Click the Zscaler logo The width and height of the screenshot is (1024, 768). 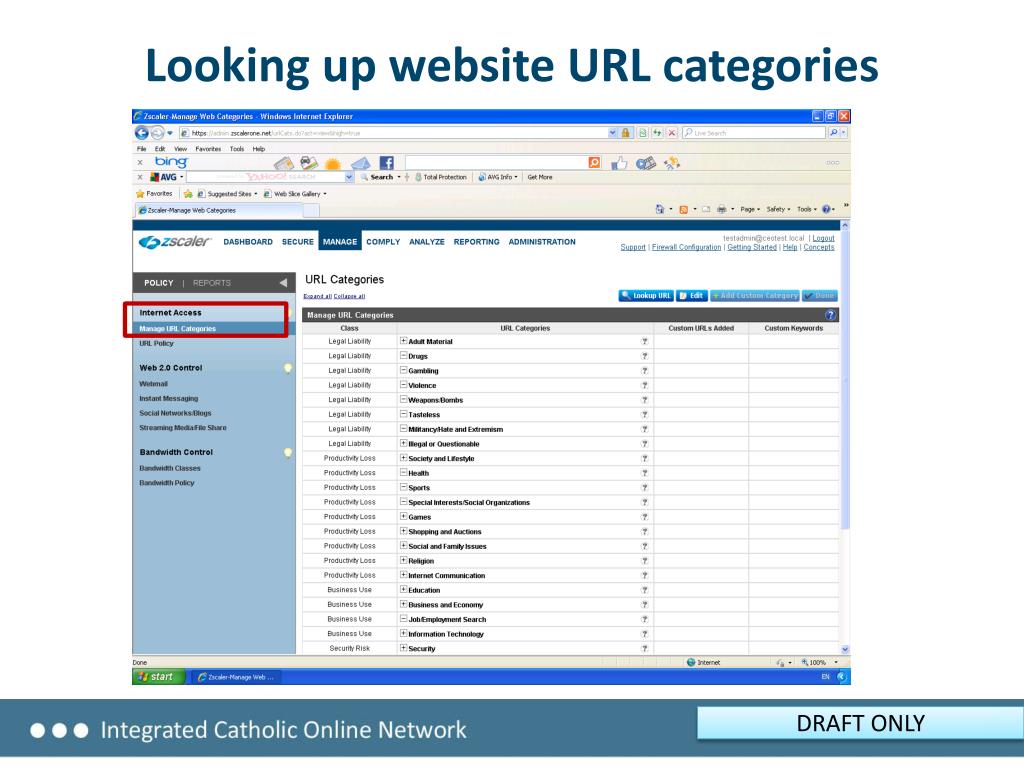click(x=174, y=242)
